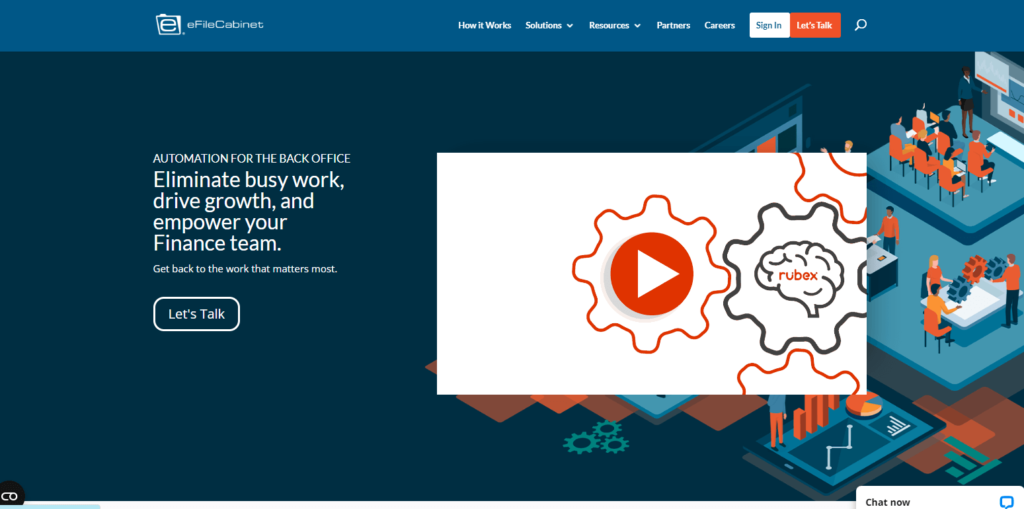
Task: Click 'Get back to the work that matters most.'
Action: pyautogui.click(x=245, y=269)
